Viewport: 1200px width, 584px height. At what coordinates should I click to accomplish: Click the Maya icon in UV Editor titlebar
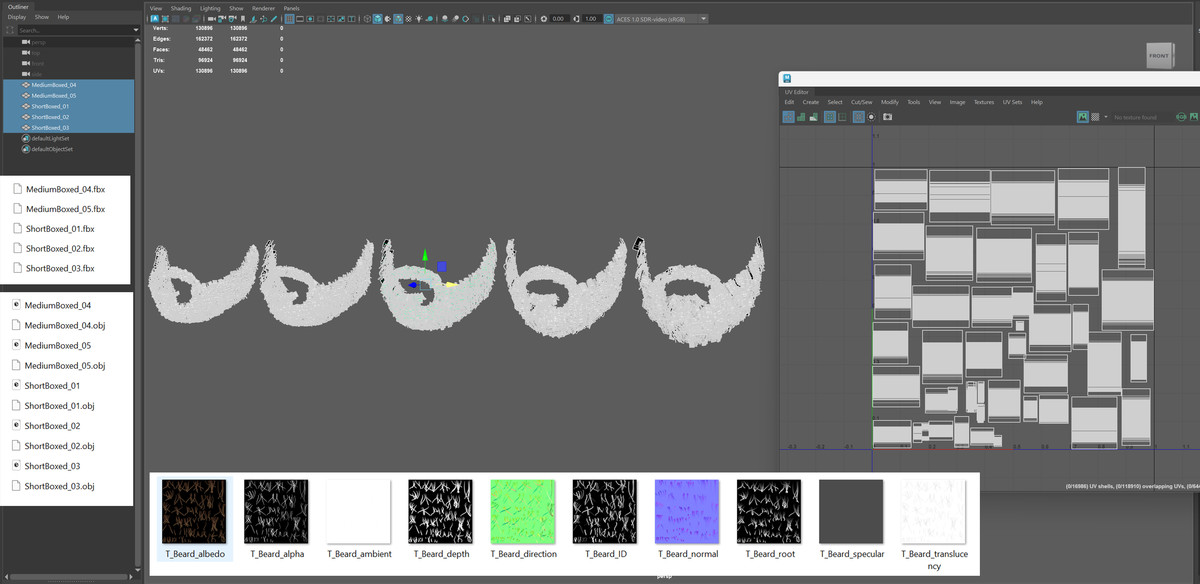tap(787, 78)
